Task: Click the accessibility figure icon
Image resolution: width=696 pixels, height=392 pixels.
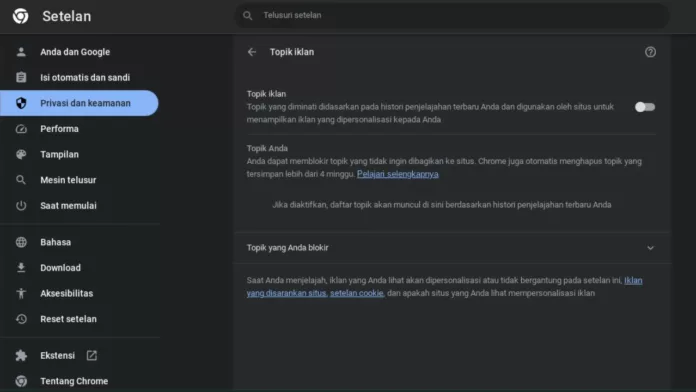Action: (x=21, y=293)
